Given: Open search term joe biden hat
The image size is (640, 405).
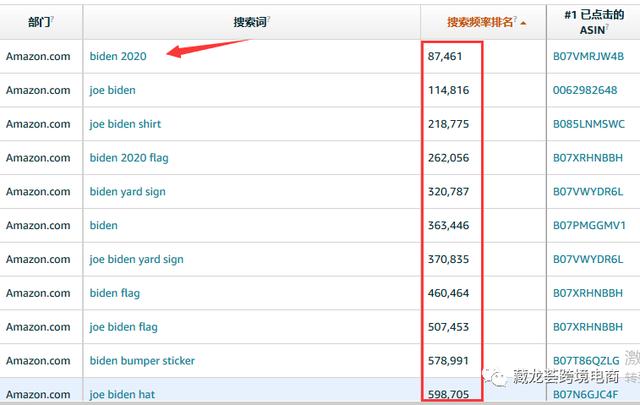Looking at the screenshot, I should (122, 395).
